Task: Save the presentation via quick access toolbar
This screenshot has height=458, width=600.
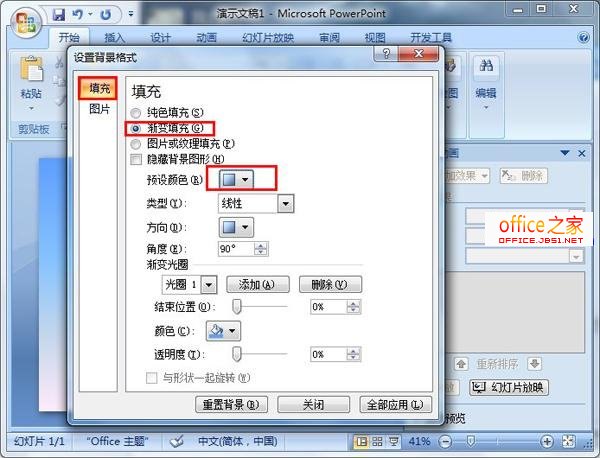Action: point(58,15)
